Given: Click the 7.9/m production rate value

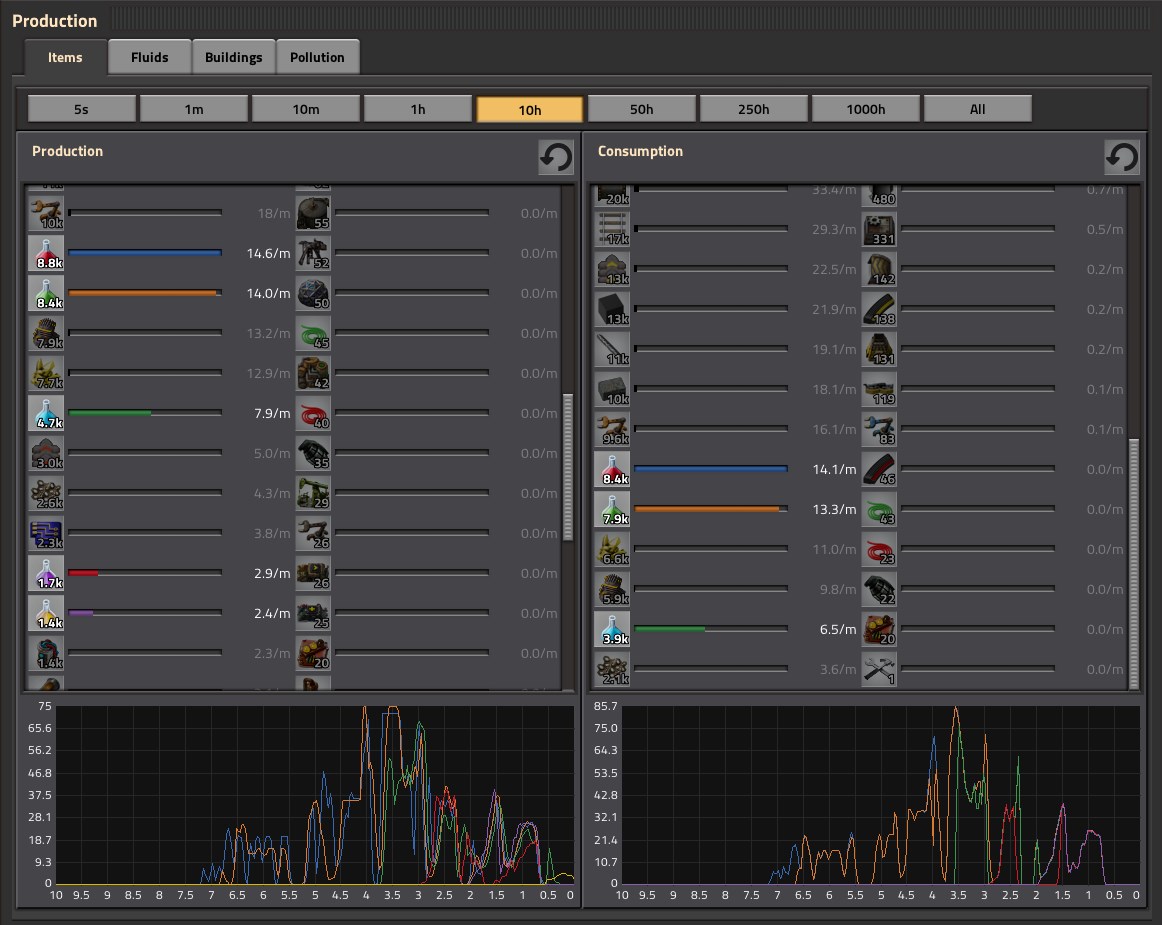Looking at the screenshot, I should 272,413.
